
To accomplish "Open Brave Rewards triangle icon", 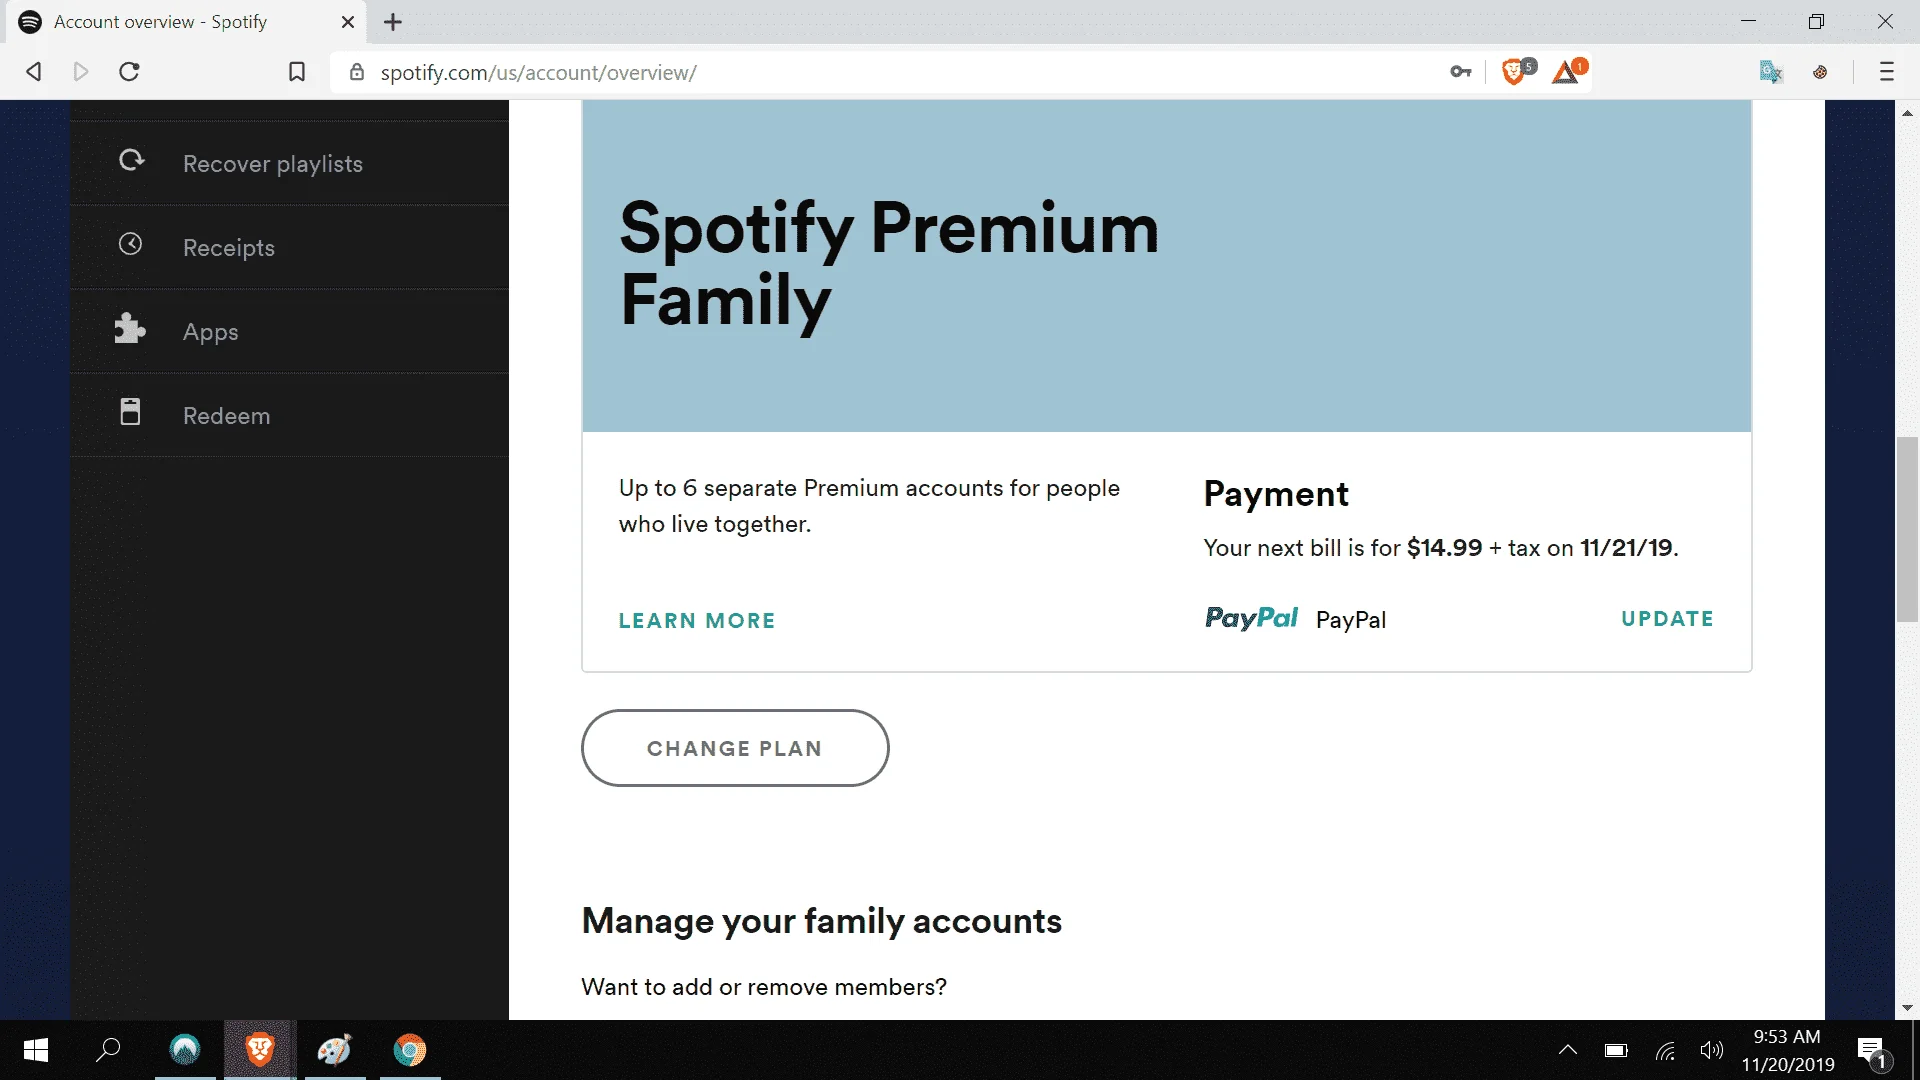I will [1567, 71].
